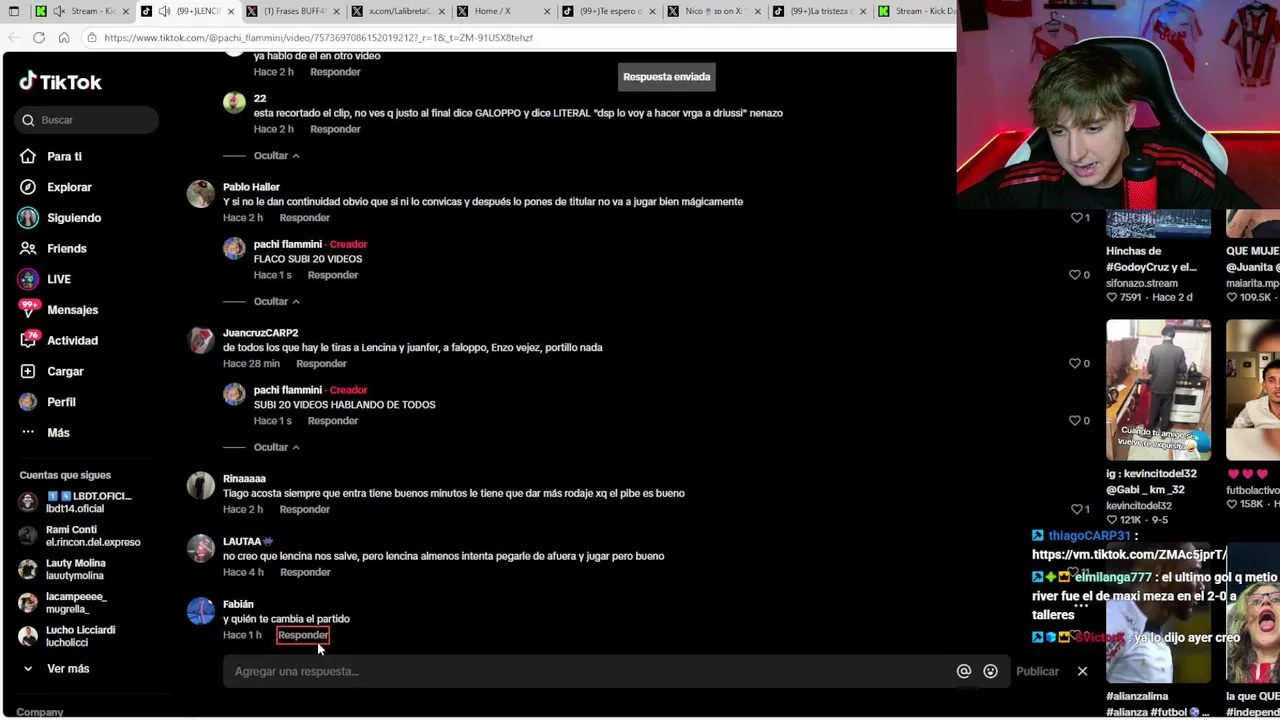
Task: Click the Mensajes icon with badge
Action: (x=28, y=310)
